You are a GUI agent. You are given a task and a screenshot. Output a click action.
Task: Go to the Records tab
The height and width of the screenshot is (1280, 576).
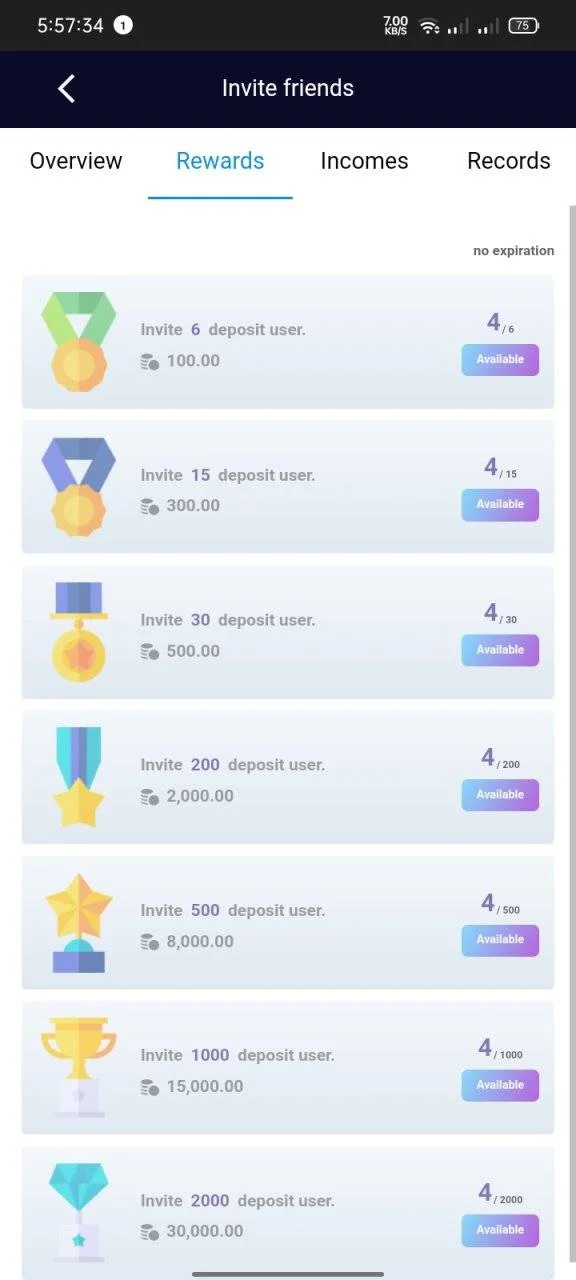pos(509,161)
